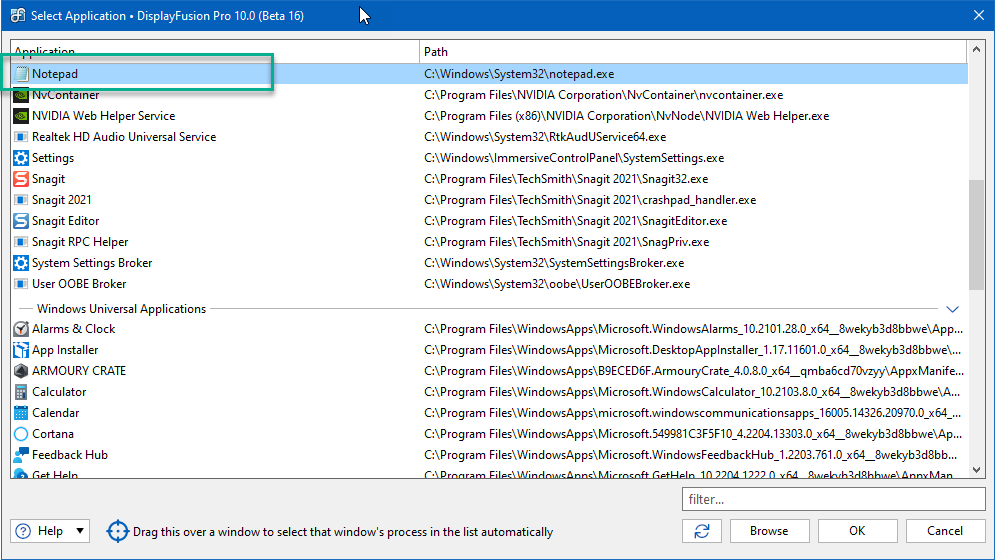Viewport: 995px width, 560px height.
Task: Click the System Settings Broker gear icon
Action: [21, 262]
